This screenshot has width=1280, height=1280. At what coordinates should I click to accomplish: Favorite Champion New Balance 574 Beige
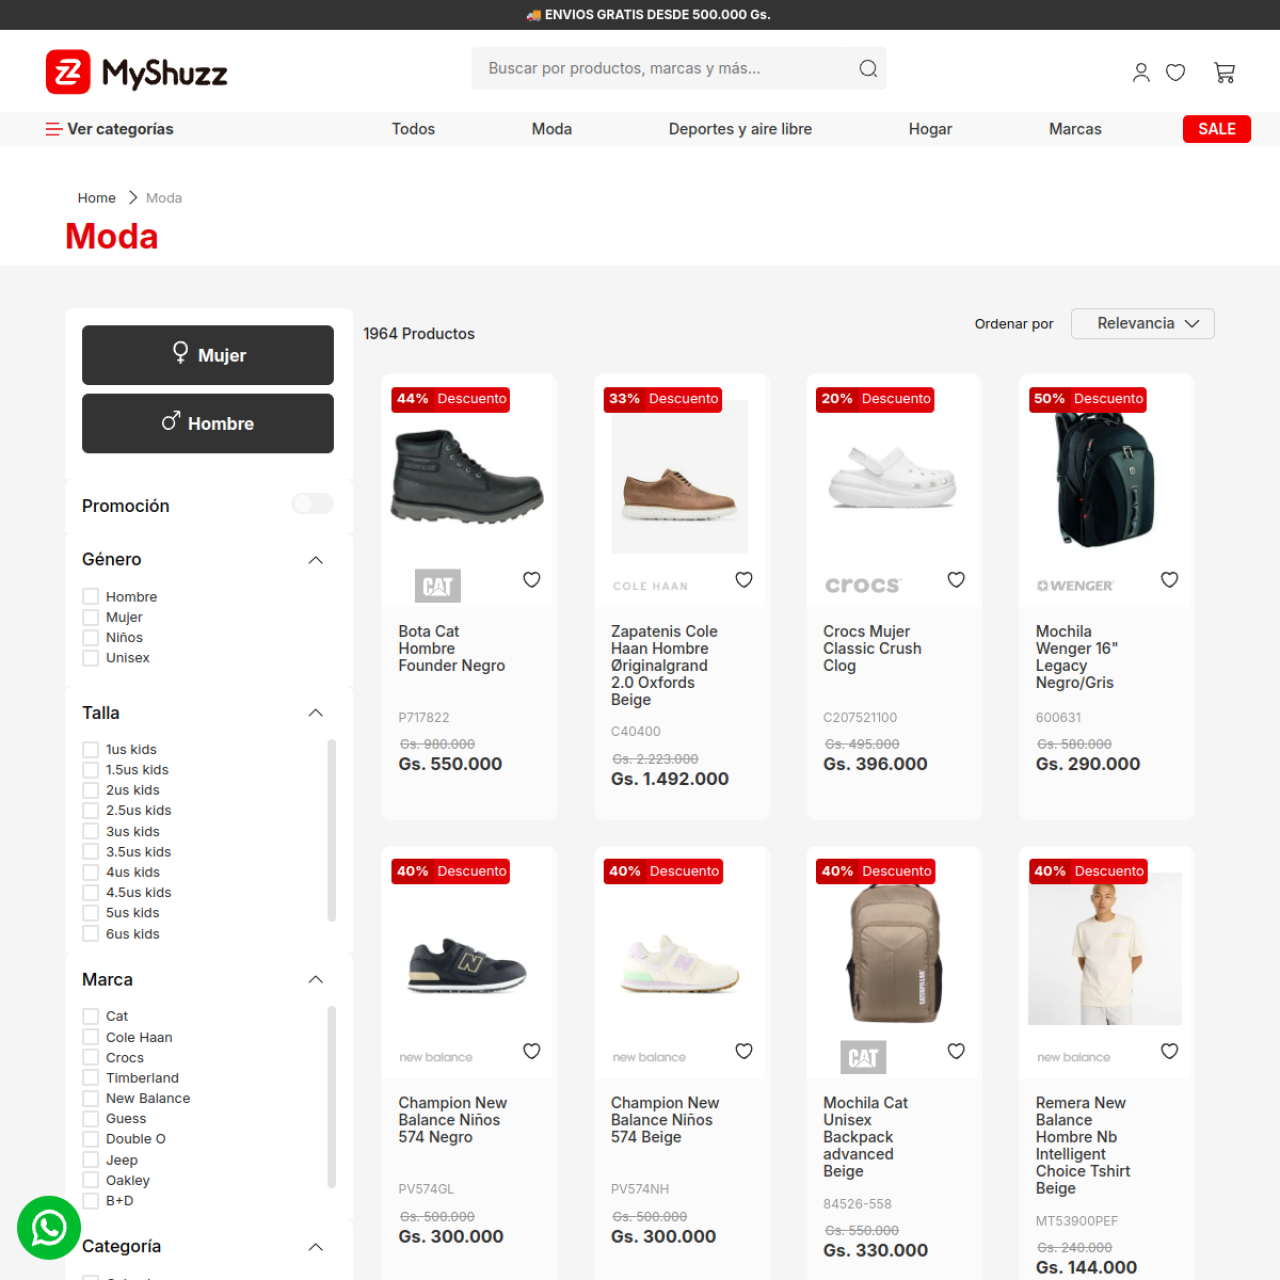click(744, 1051)
